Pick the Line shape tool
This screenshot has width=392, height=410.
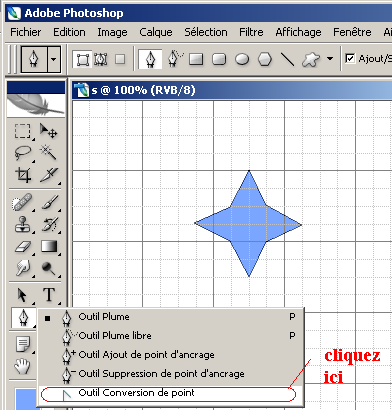[287, 60]
